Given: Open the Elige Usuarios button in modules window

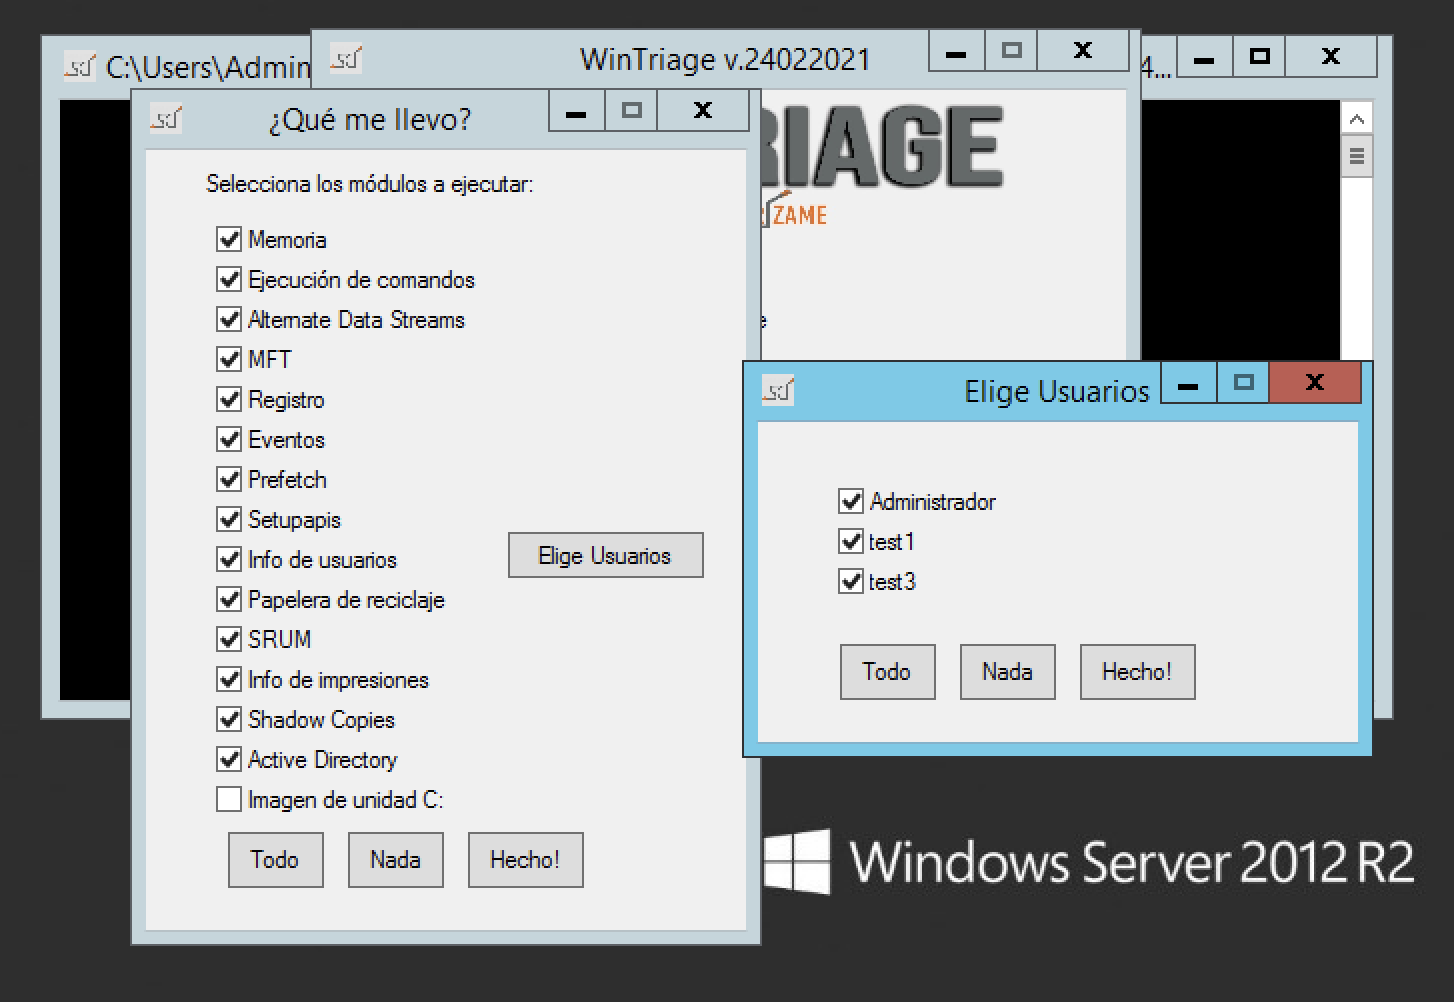Looking at the screenshot, I should coord(606,555).
